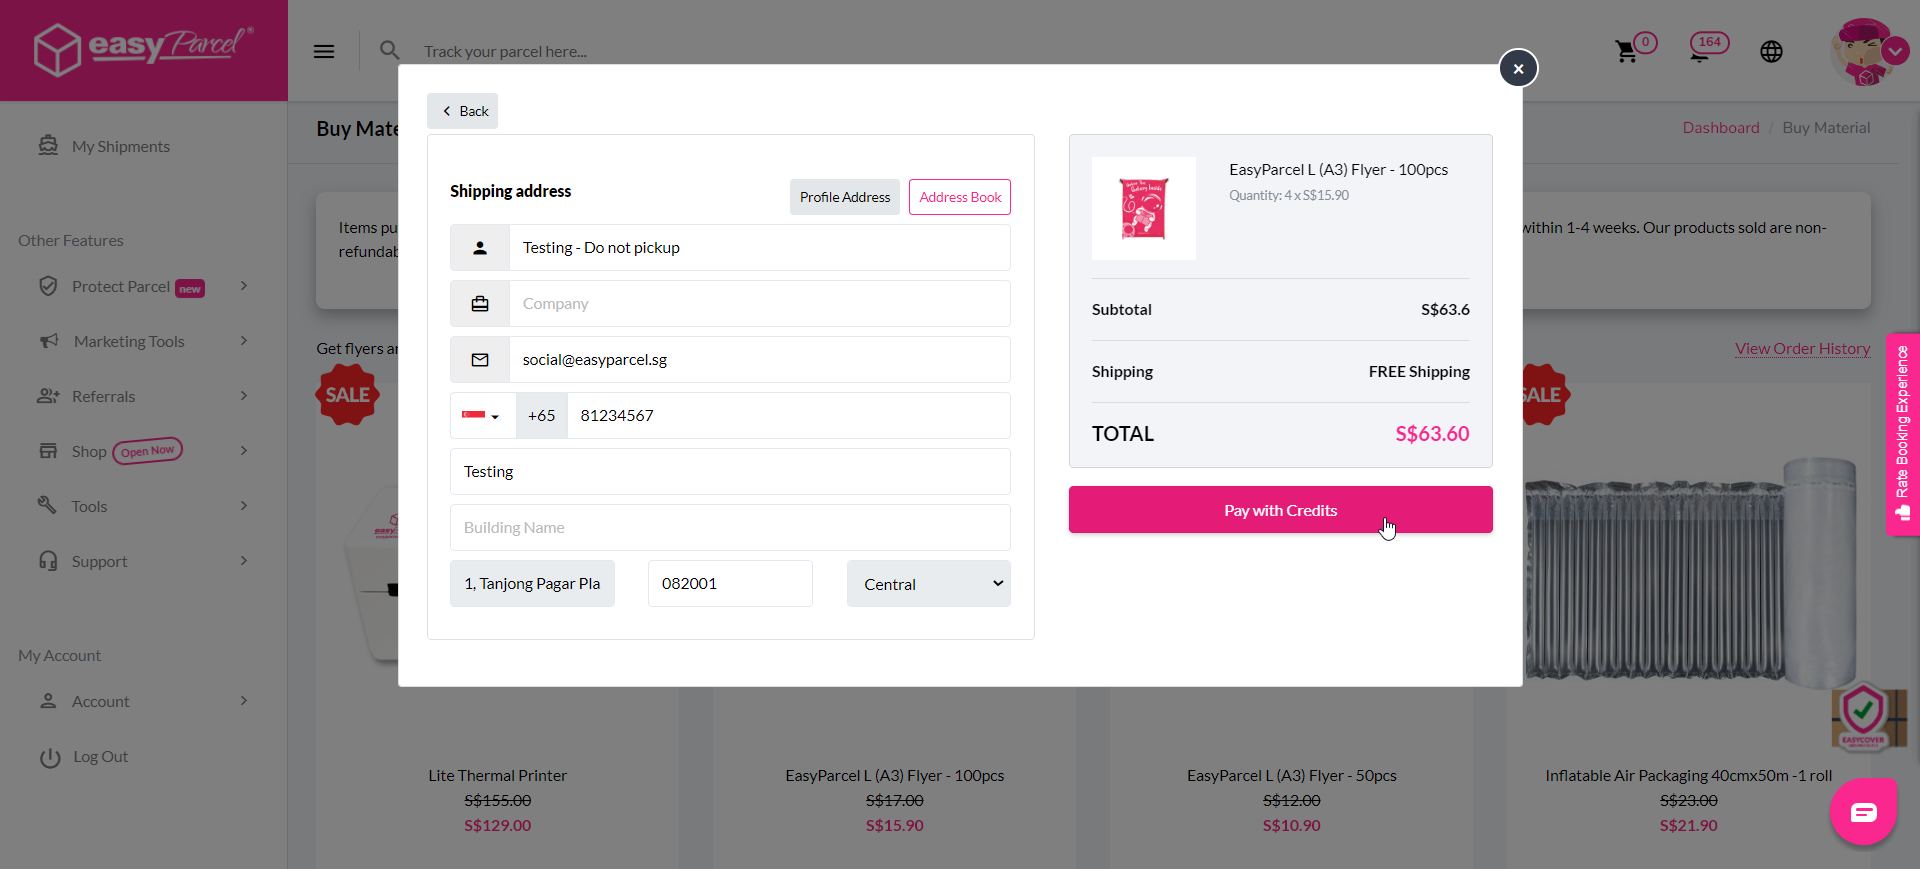Viewport: 1920px width, 869px height.
Task: Open View Order History link
Action: click(1803, 349)
